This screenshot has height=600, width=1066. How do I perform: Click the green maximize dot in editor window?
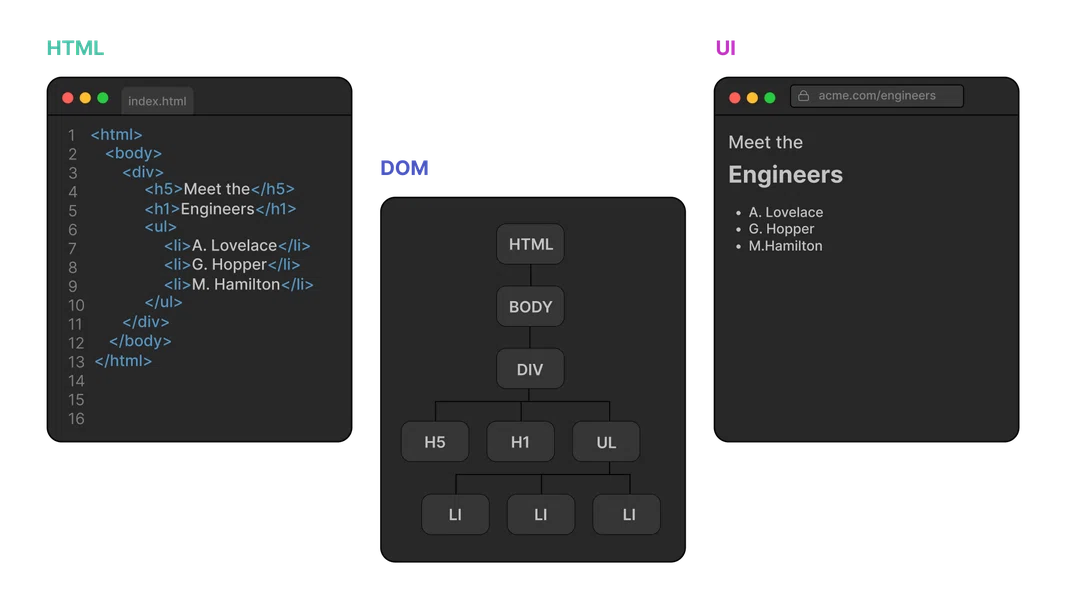pos(102,98)
